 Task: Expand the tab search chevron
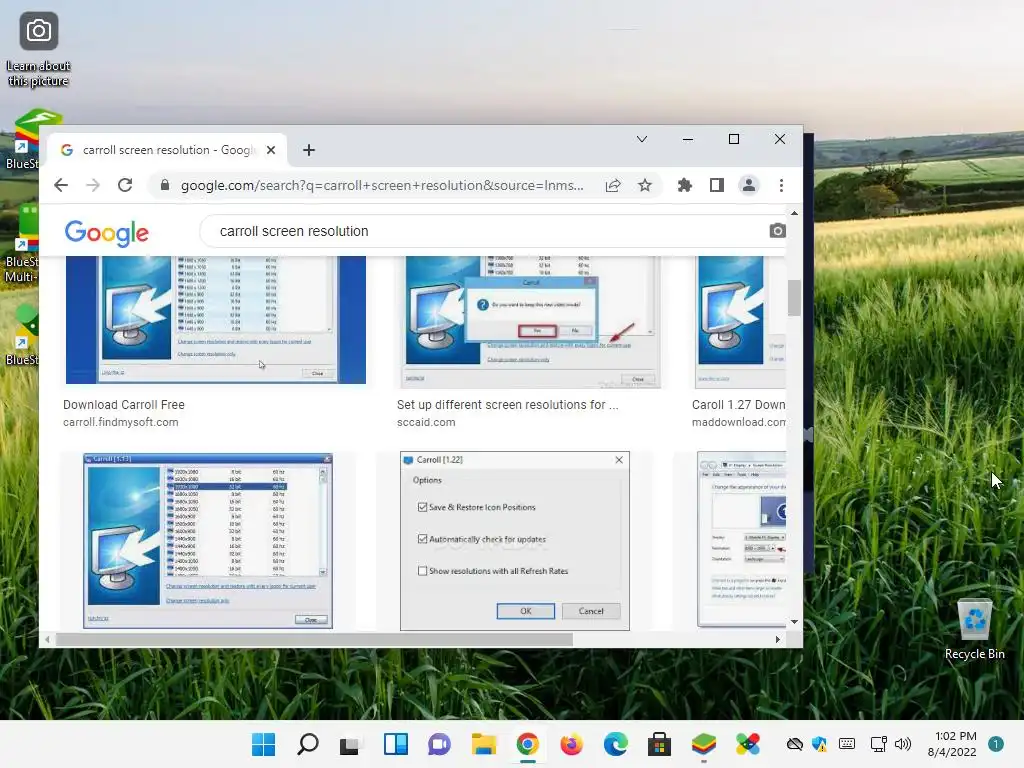[642, 139]
